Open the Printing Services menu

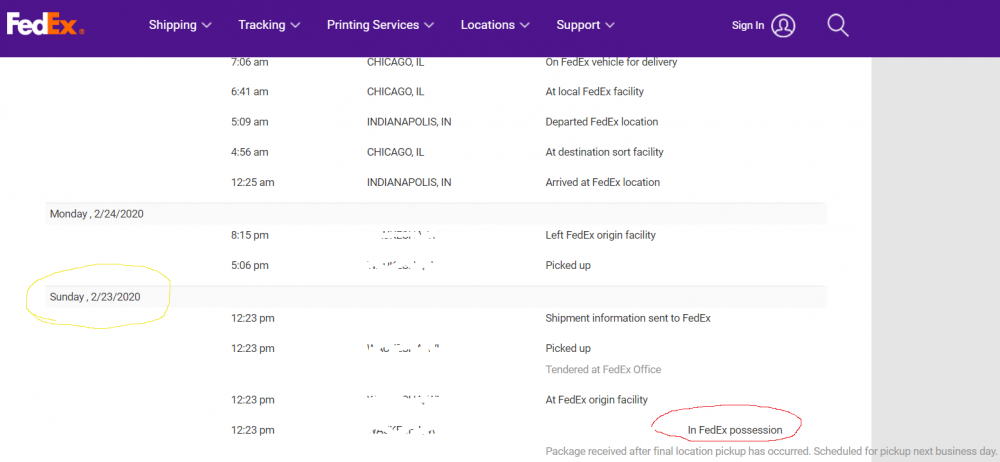pos(380,26)
